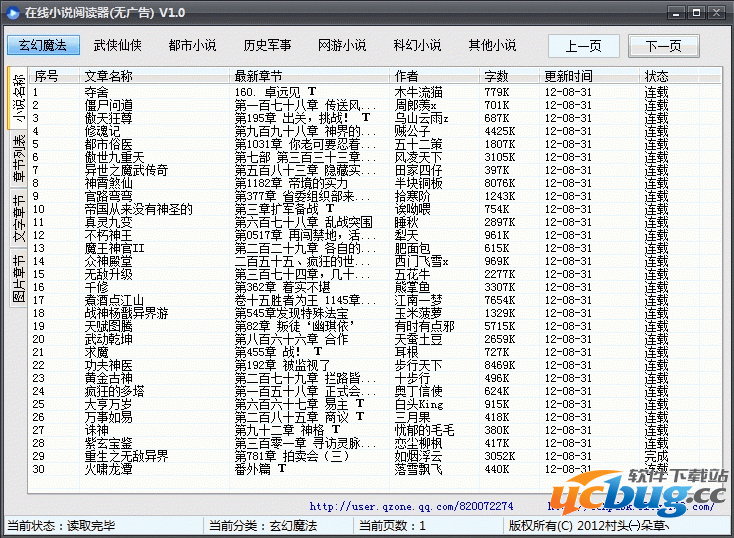Image resolution: width=734 pixels, height=538 pixels.
Task: Open the 其他小说 category
Action: tap(492, 45)
